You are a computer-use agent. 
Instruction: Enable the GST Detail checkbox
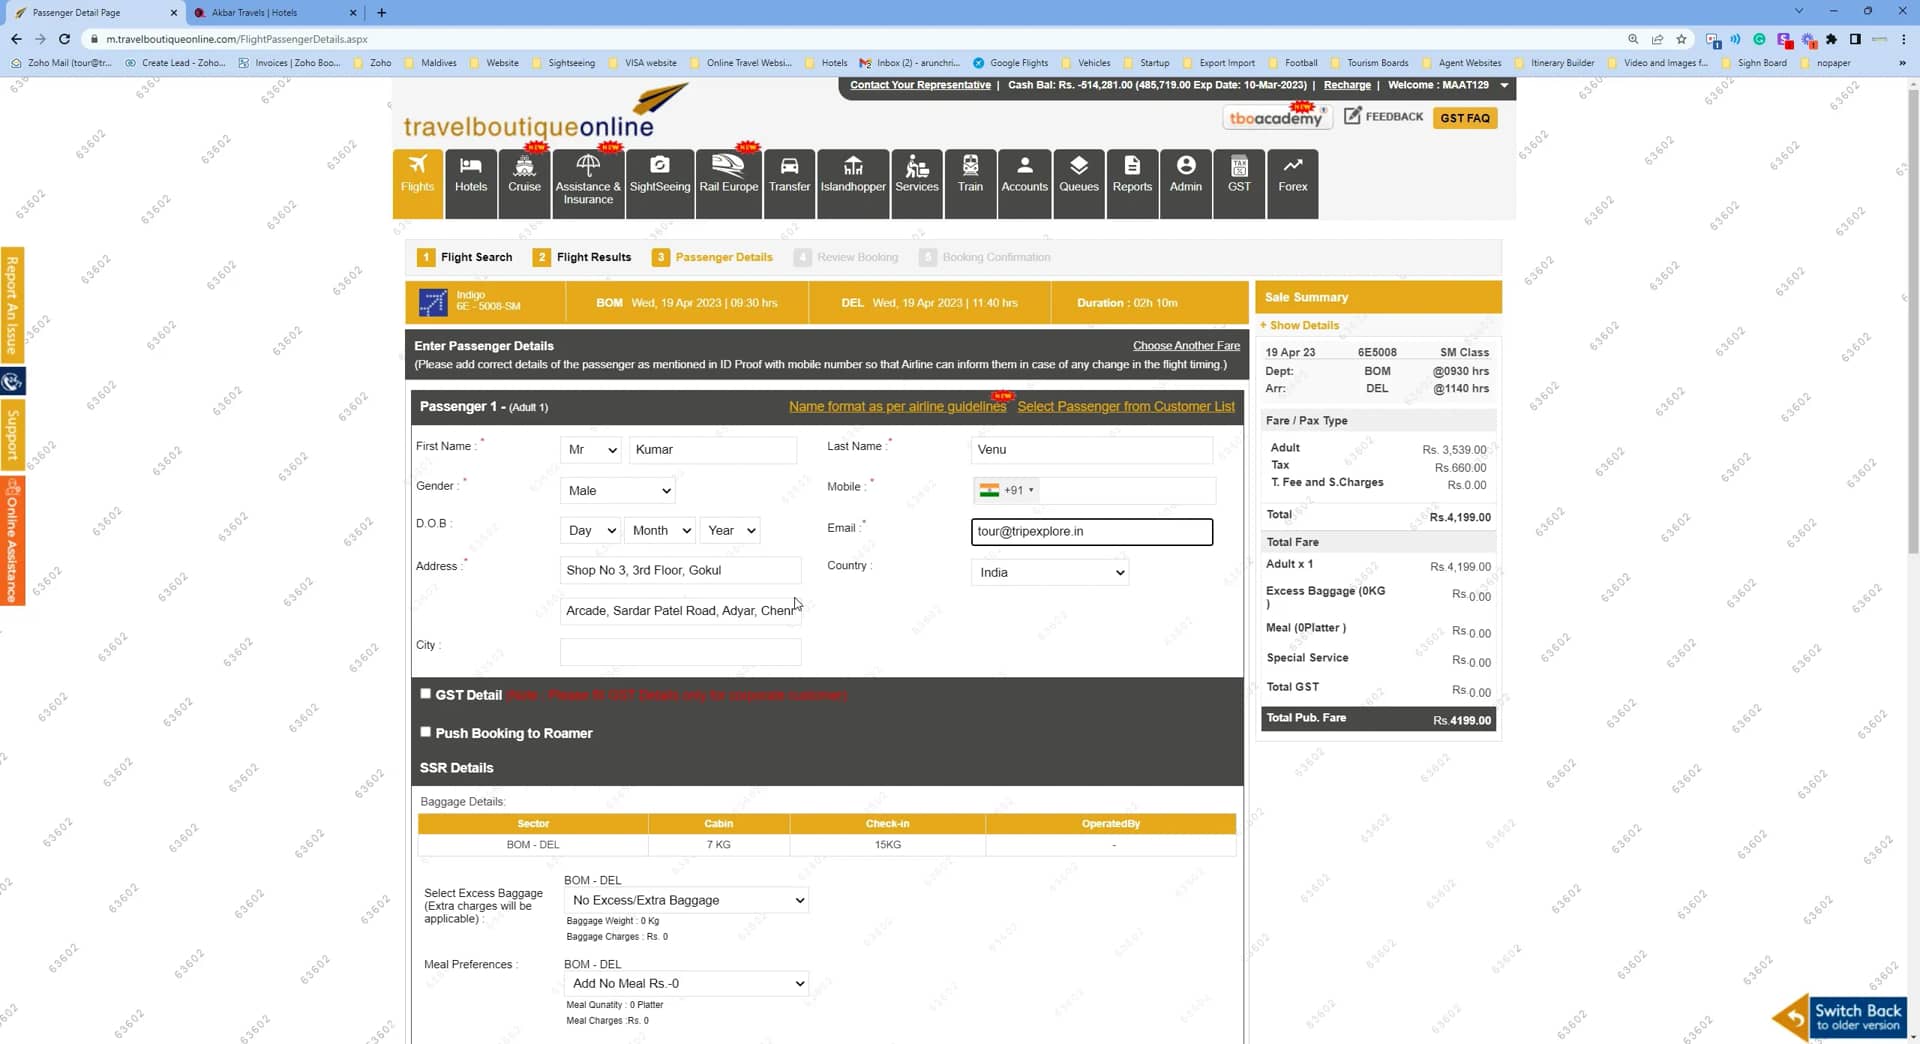coord(425,692)
